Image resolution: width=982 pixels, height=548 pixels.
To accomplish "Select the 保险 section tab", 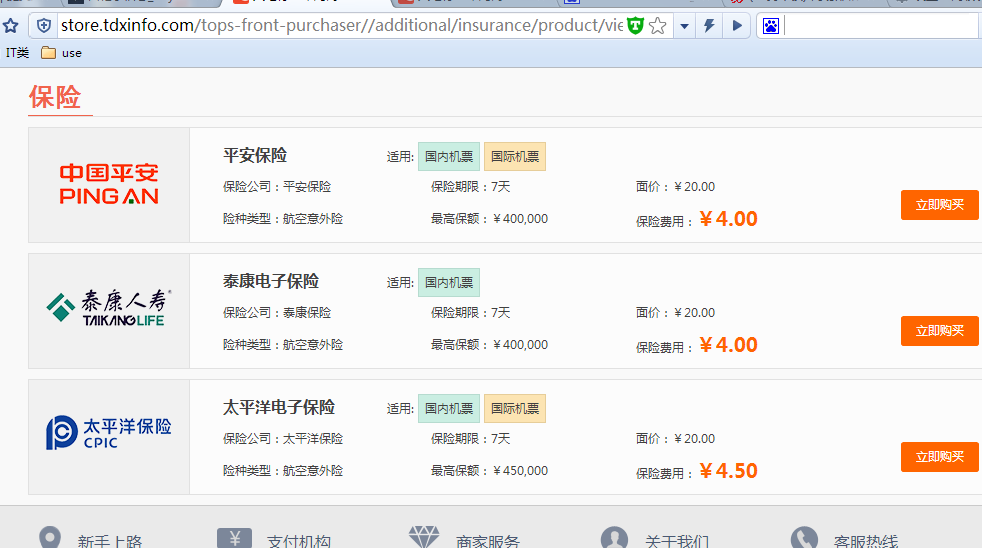I will [55, 97].
